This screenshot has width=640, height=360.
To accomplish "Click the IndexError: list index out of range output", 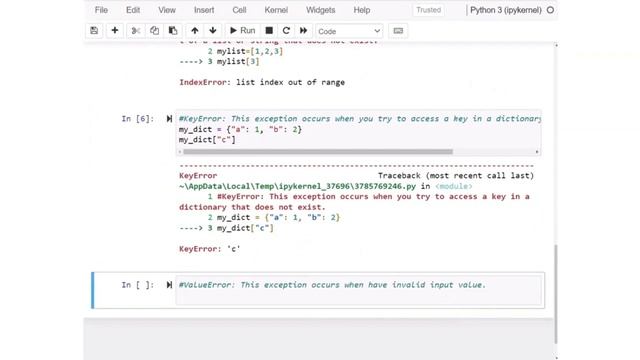I will point(262,82).
